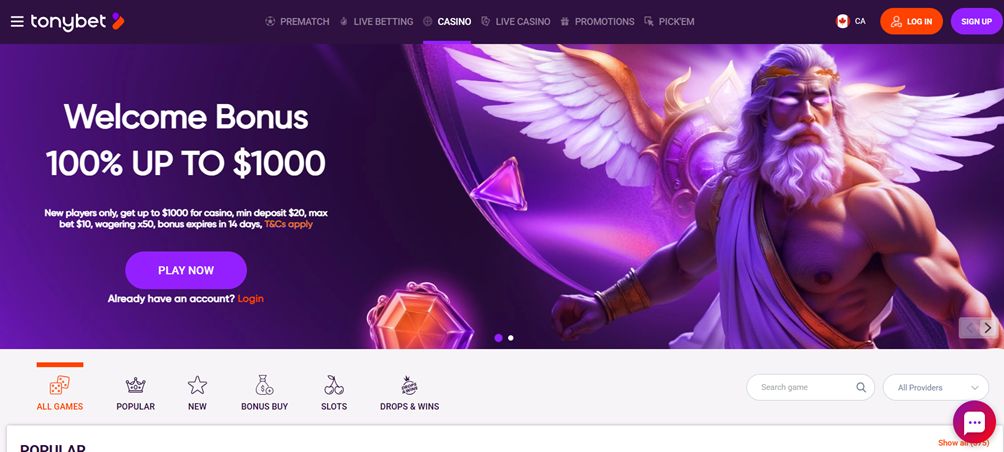Open the Popular crown category
Screen dimensions: 1004x452
coord(135,385)
